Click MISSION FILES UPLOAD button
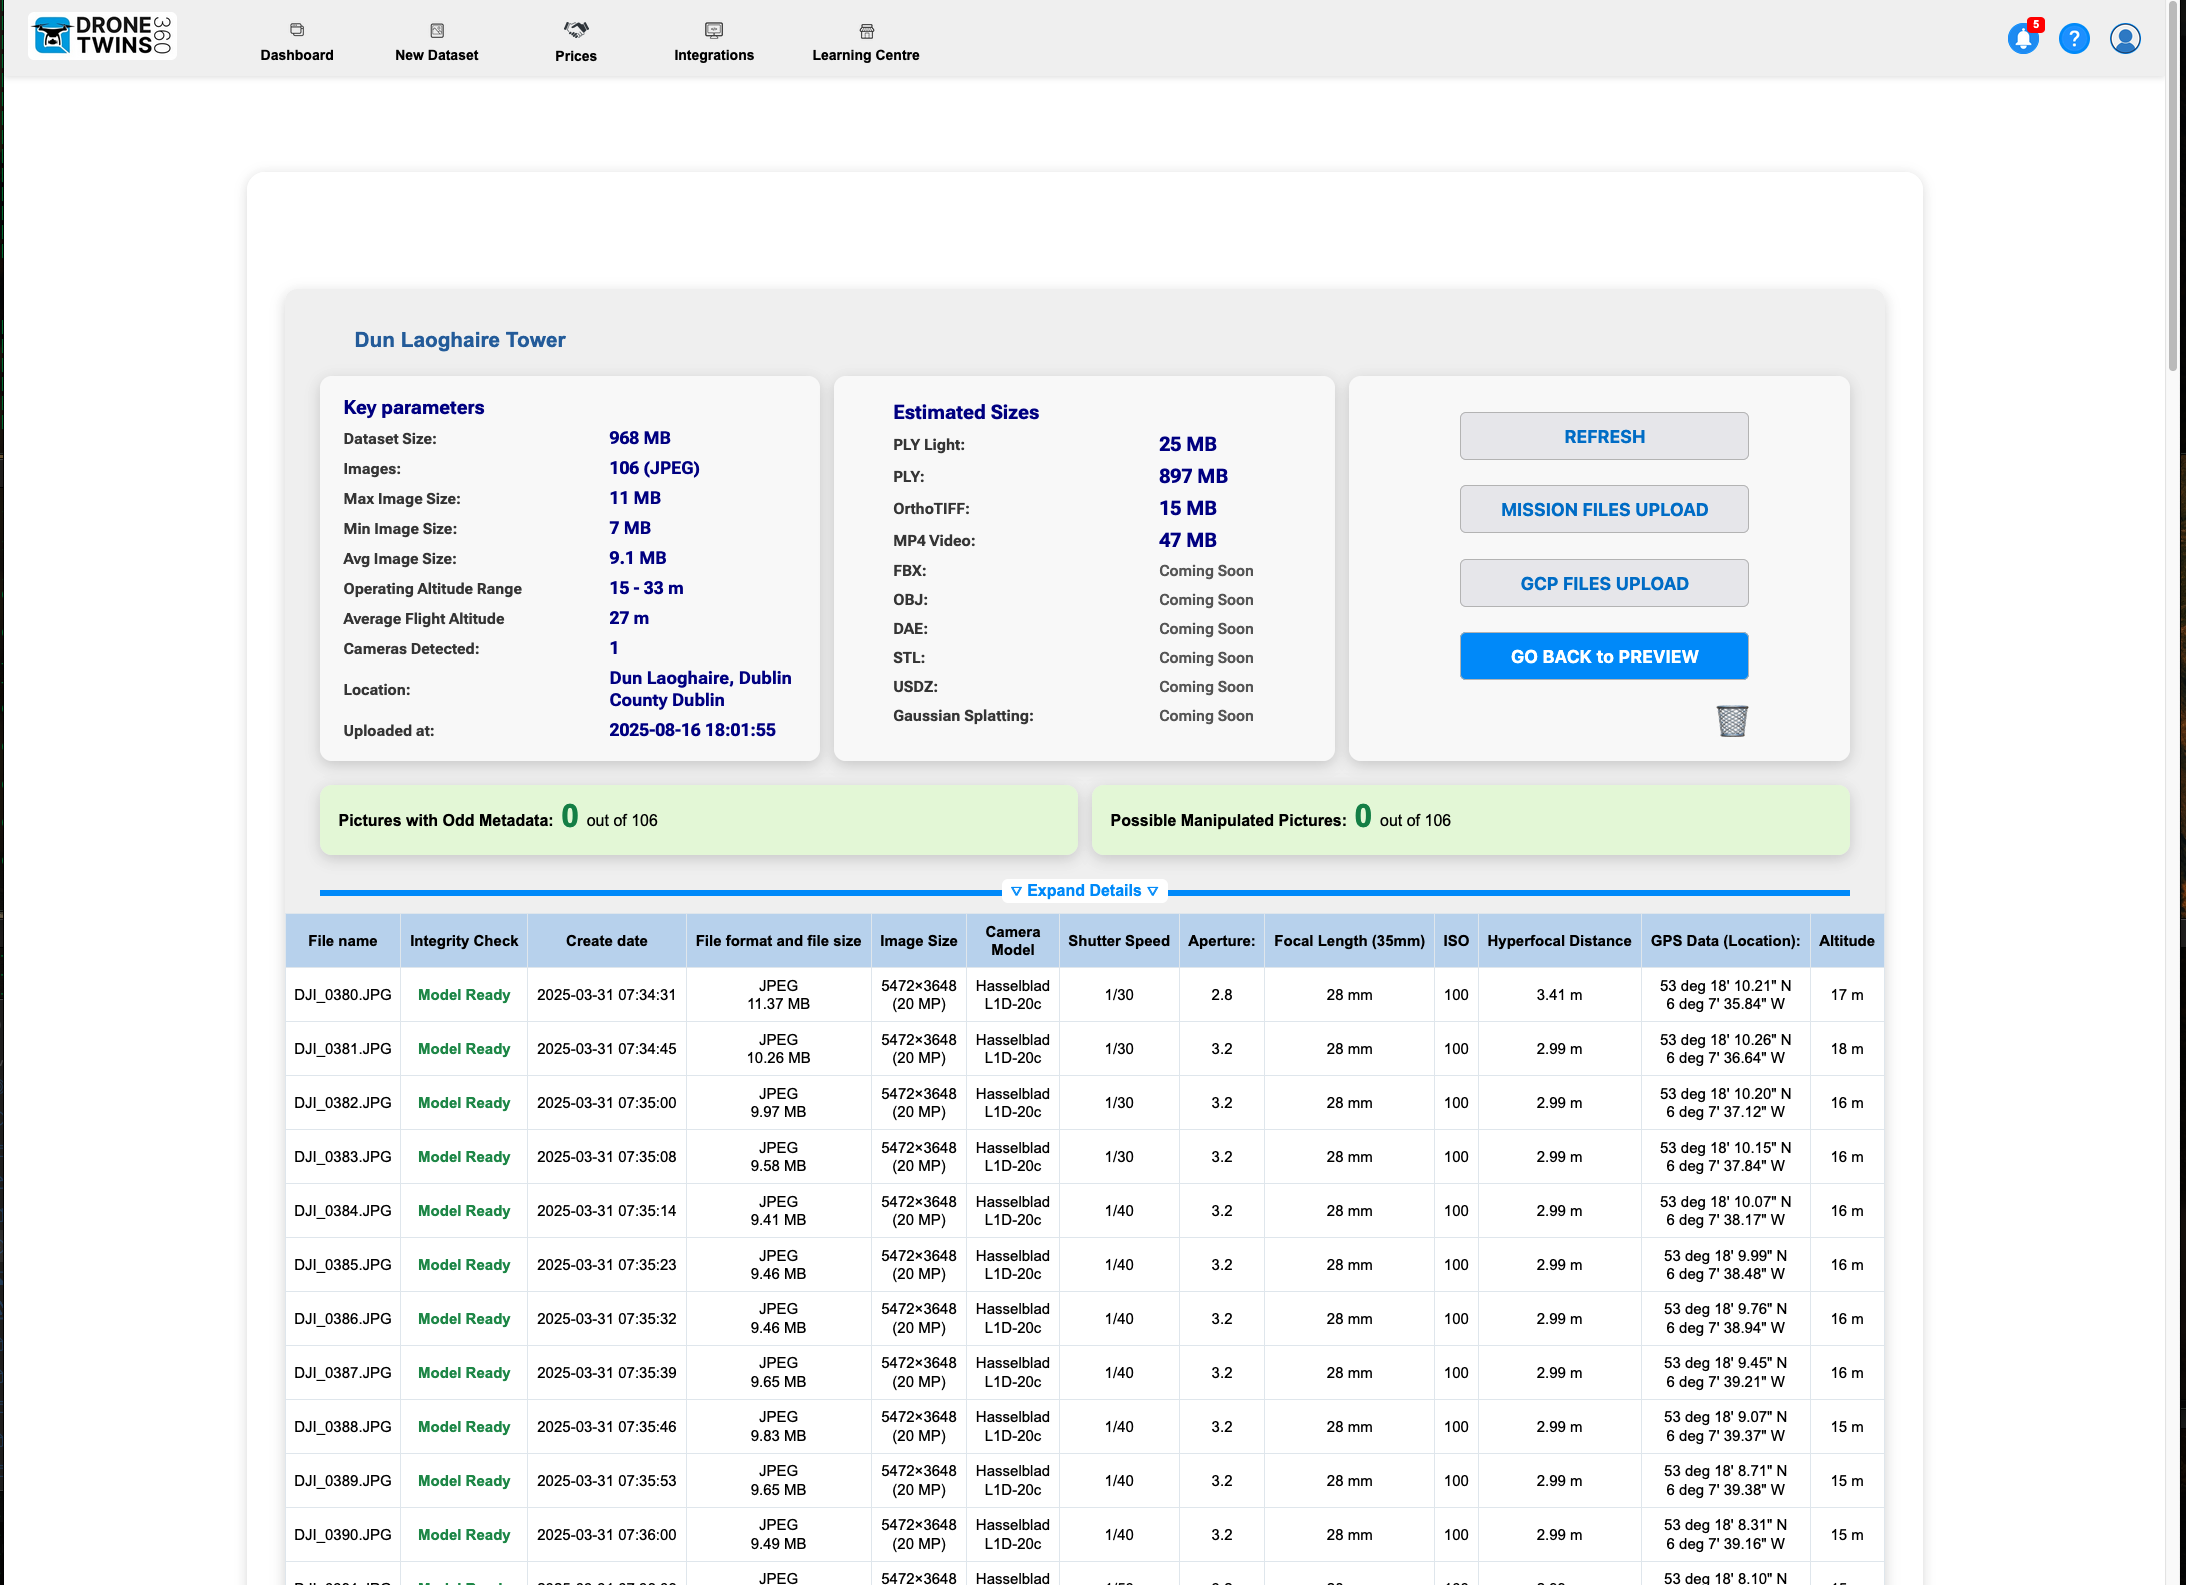The image size is (2186, 1585). tap(1604, 510)
